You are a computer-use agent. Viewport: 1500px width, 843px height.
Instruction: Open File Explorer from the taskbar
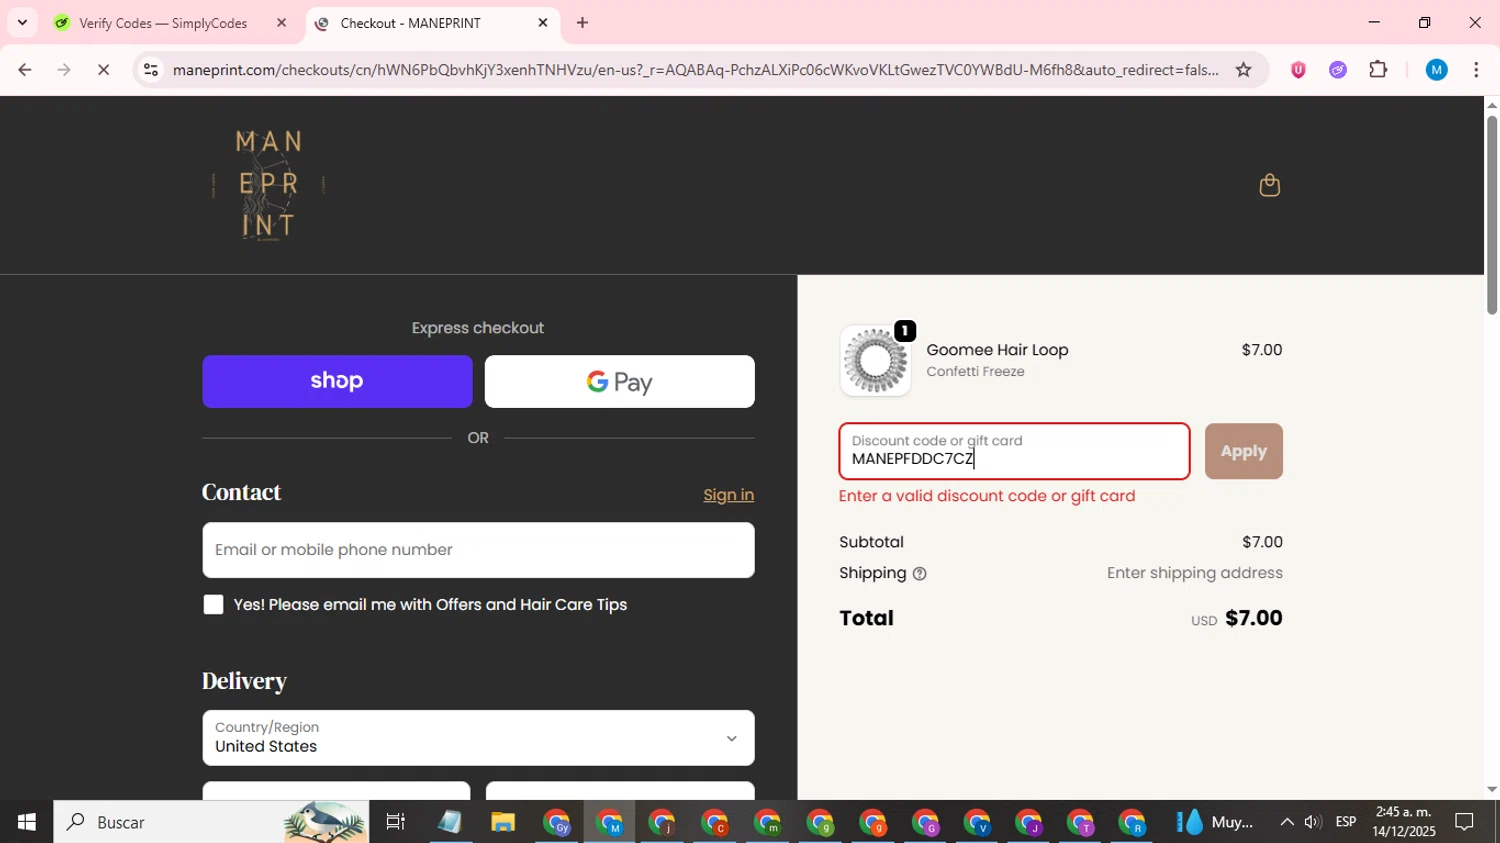click(x=502, y=822)
